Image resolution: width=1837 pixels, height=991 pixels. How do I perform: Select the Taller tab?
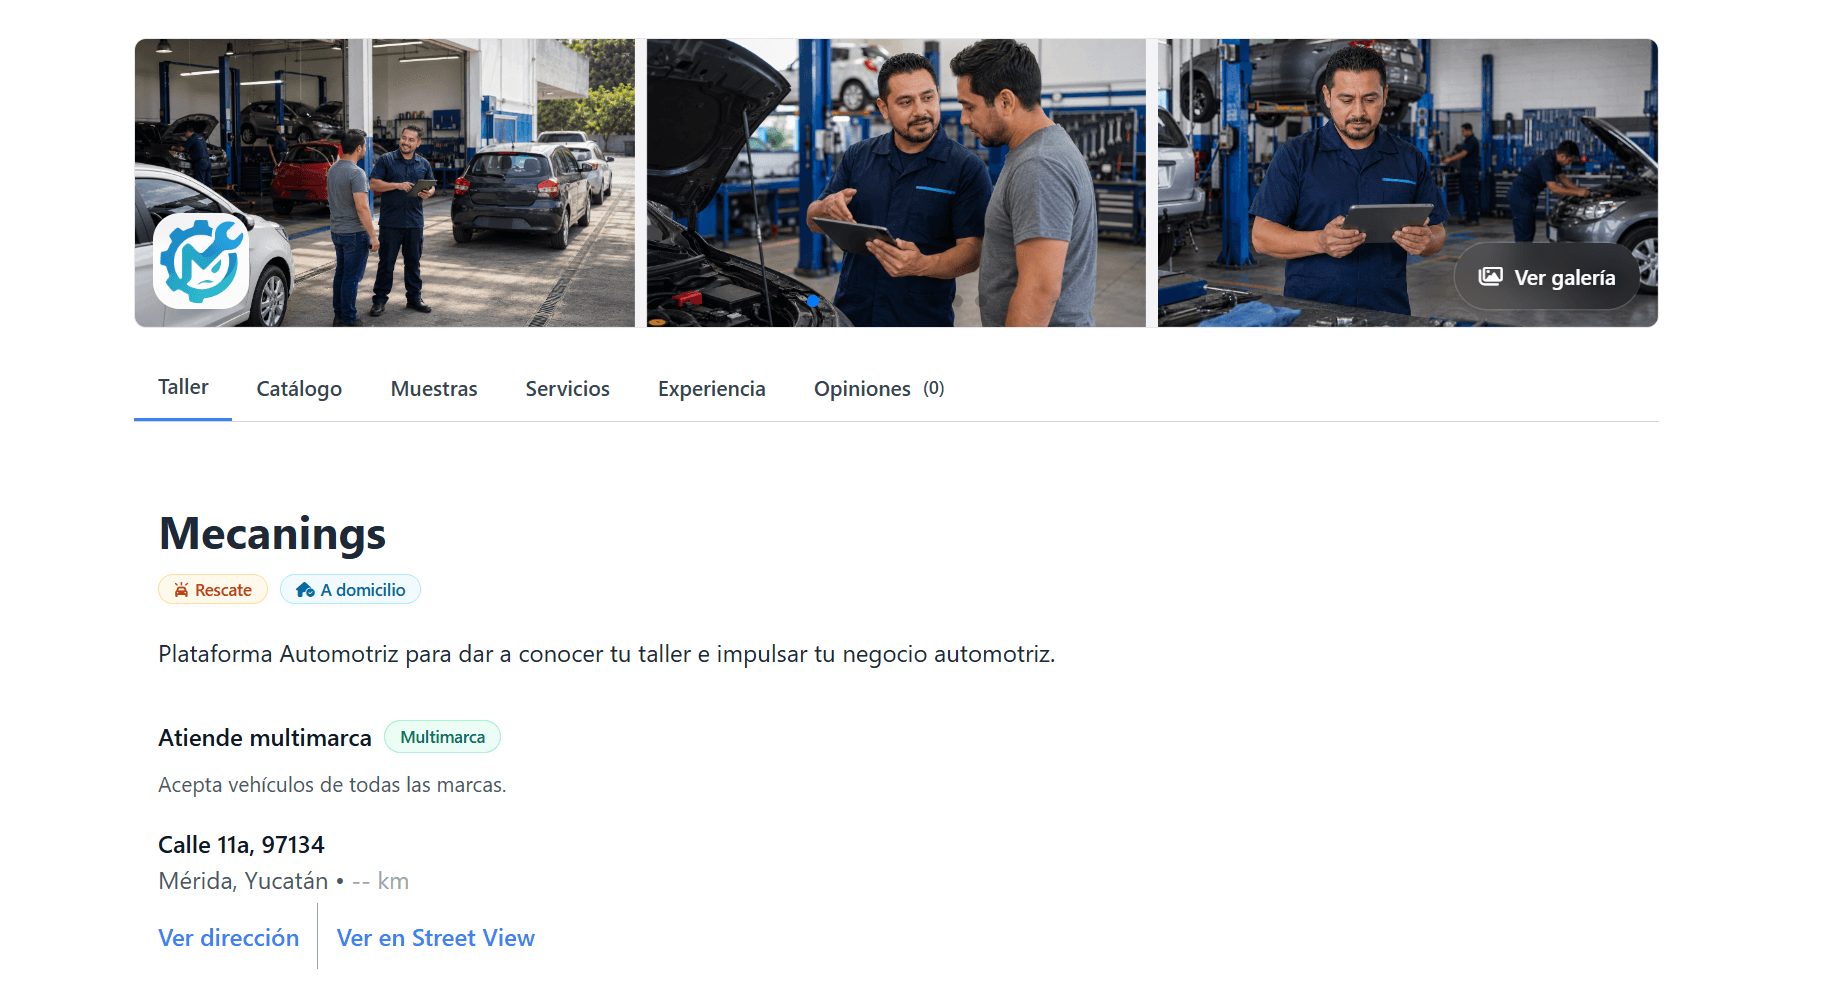183,388
